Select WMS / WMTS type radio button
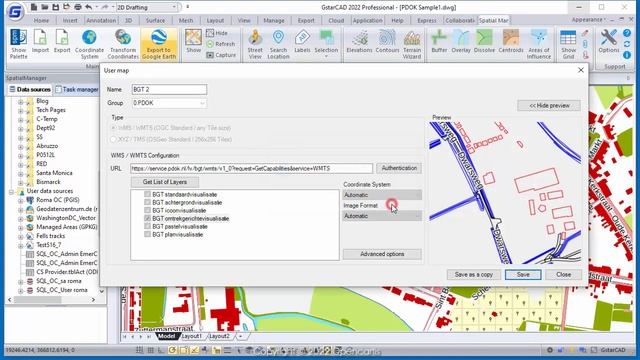The height and width of the screenshot is (360, 640). [113, 128]
